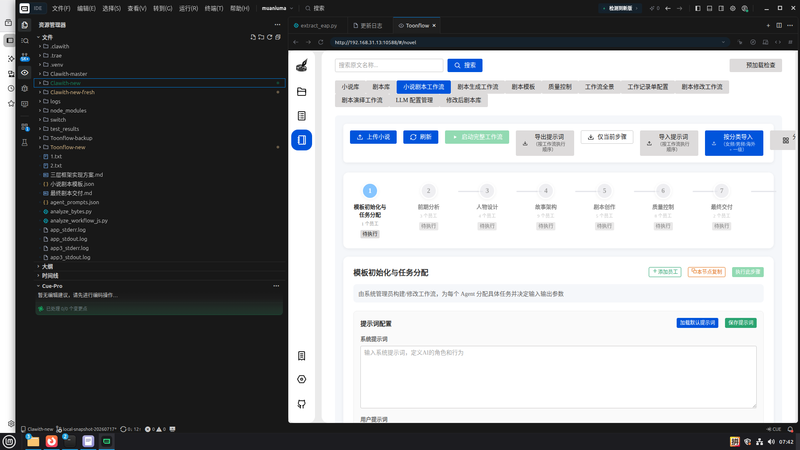Click the green 保存提示词 button
This screenshot has height=450, width=800.
pyautogui.click(x=740, y=323)
